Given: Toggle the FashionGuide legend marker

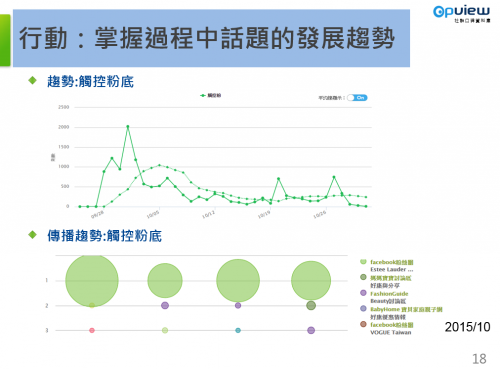Looking at the screenshot, I should 363,293.
